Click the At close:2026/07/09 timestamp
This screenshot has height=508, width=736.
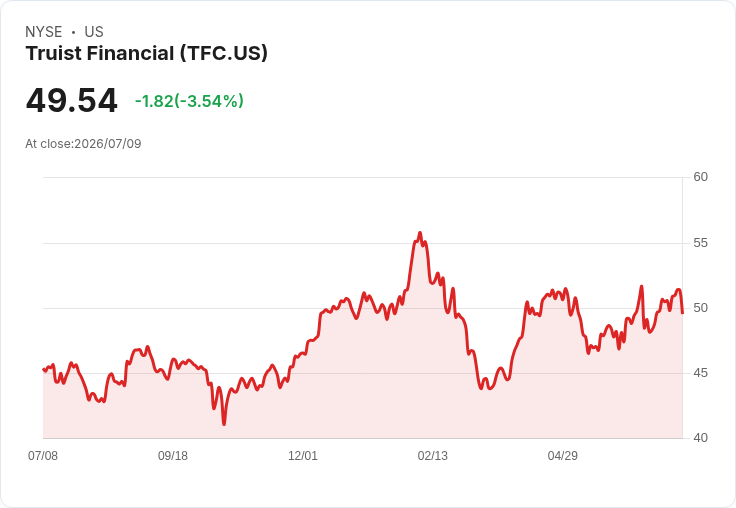(83, 144)
